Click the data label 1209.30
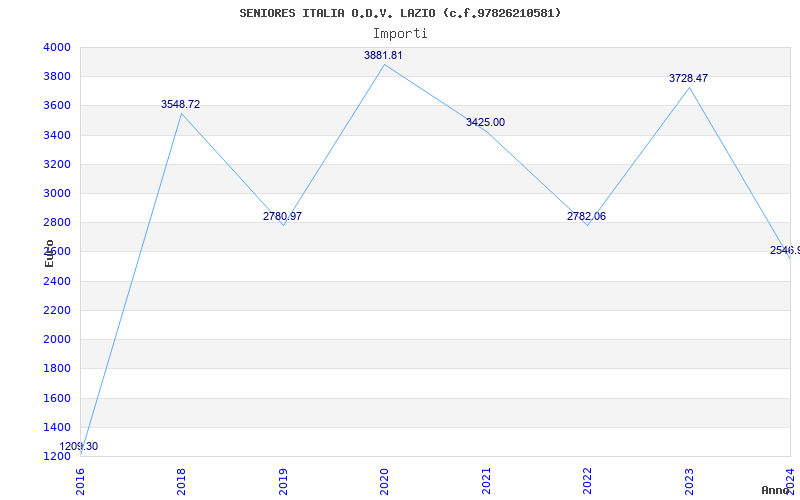This screenshot has width=800, height=500. [x=79, y=447]
